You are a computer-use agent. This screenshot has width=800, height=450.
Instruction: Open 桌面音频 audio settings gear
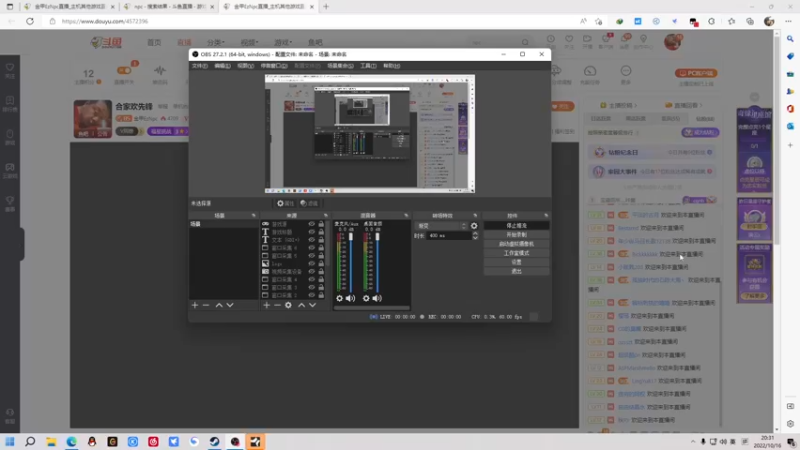click(x=366, y=298)
